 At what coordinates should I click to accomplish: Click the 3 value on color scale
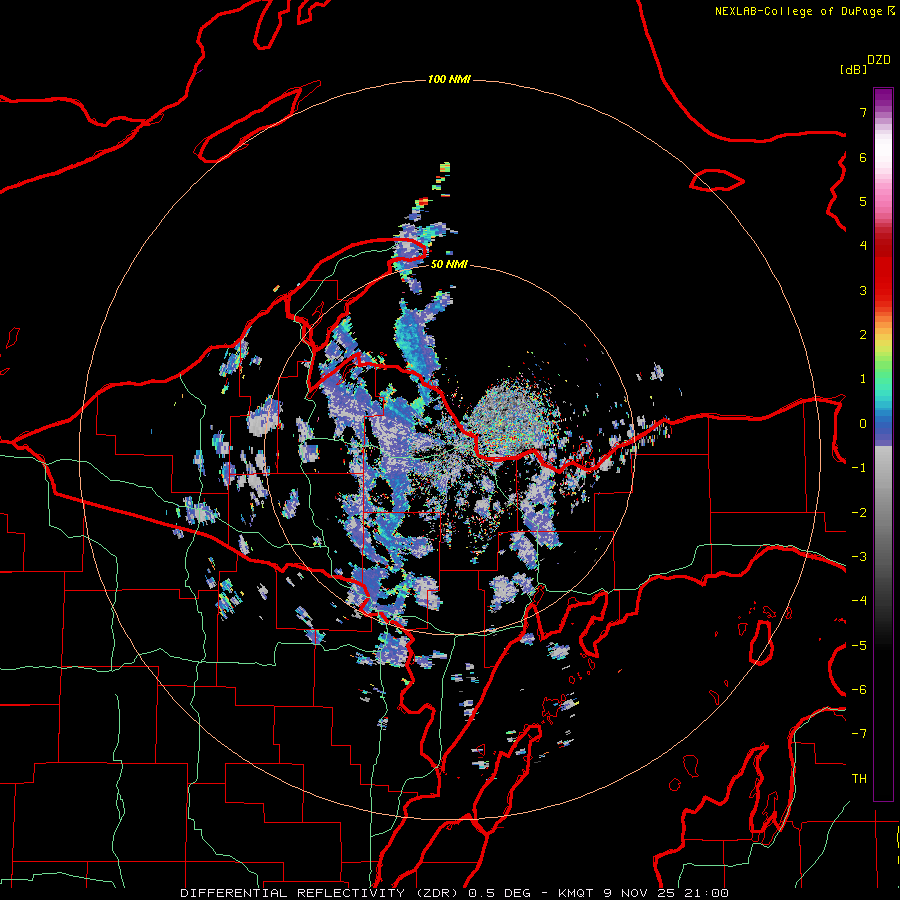tap(863, 290)
